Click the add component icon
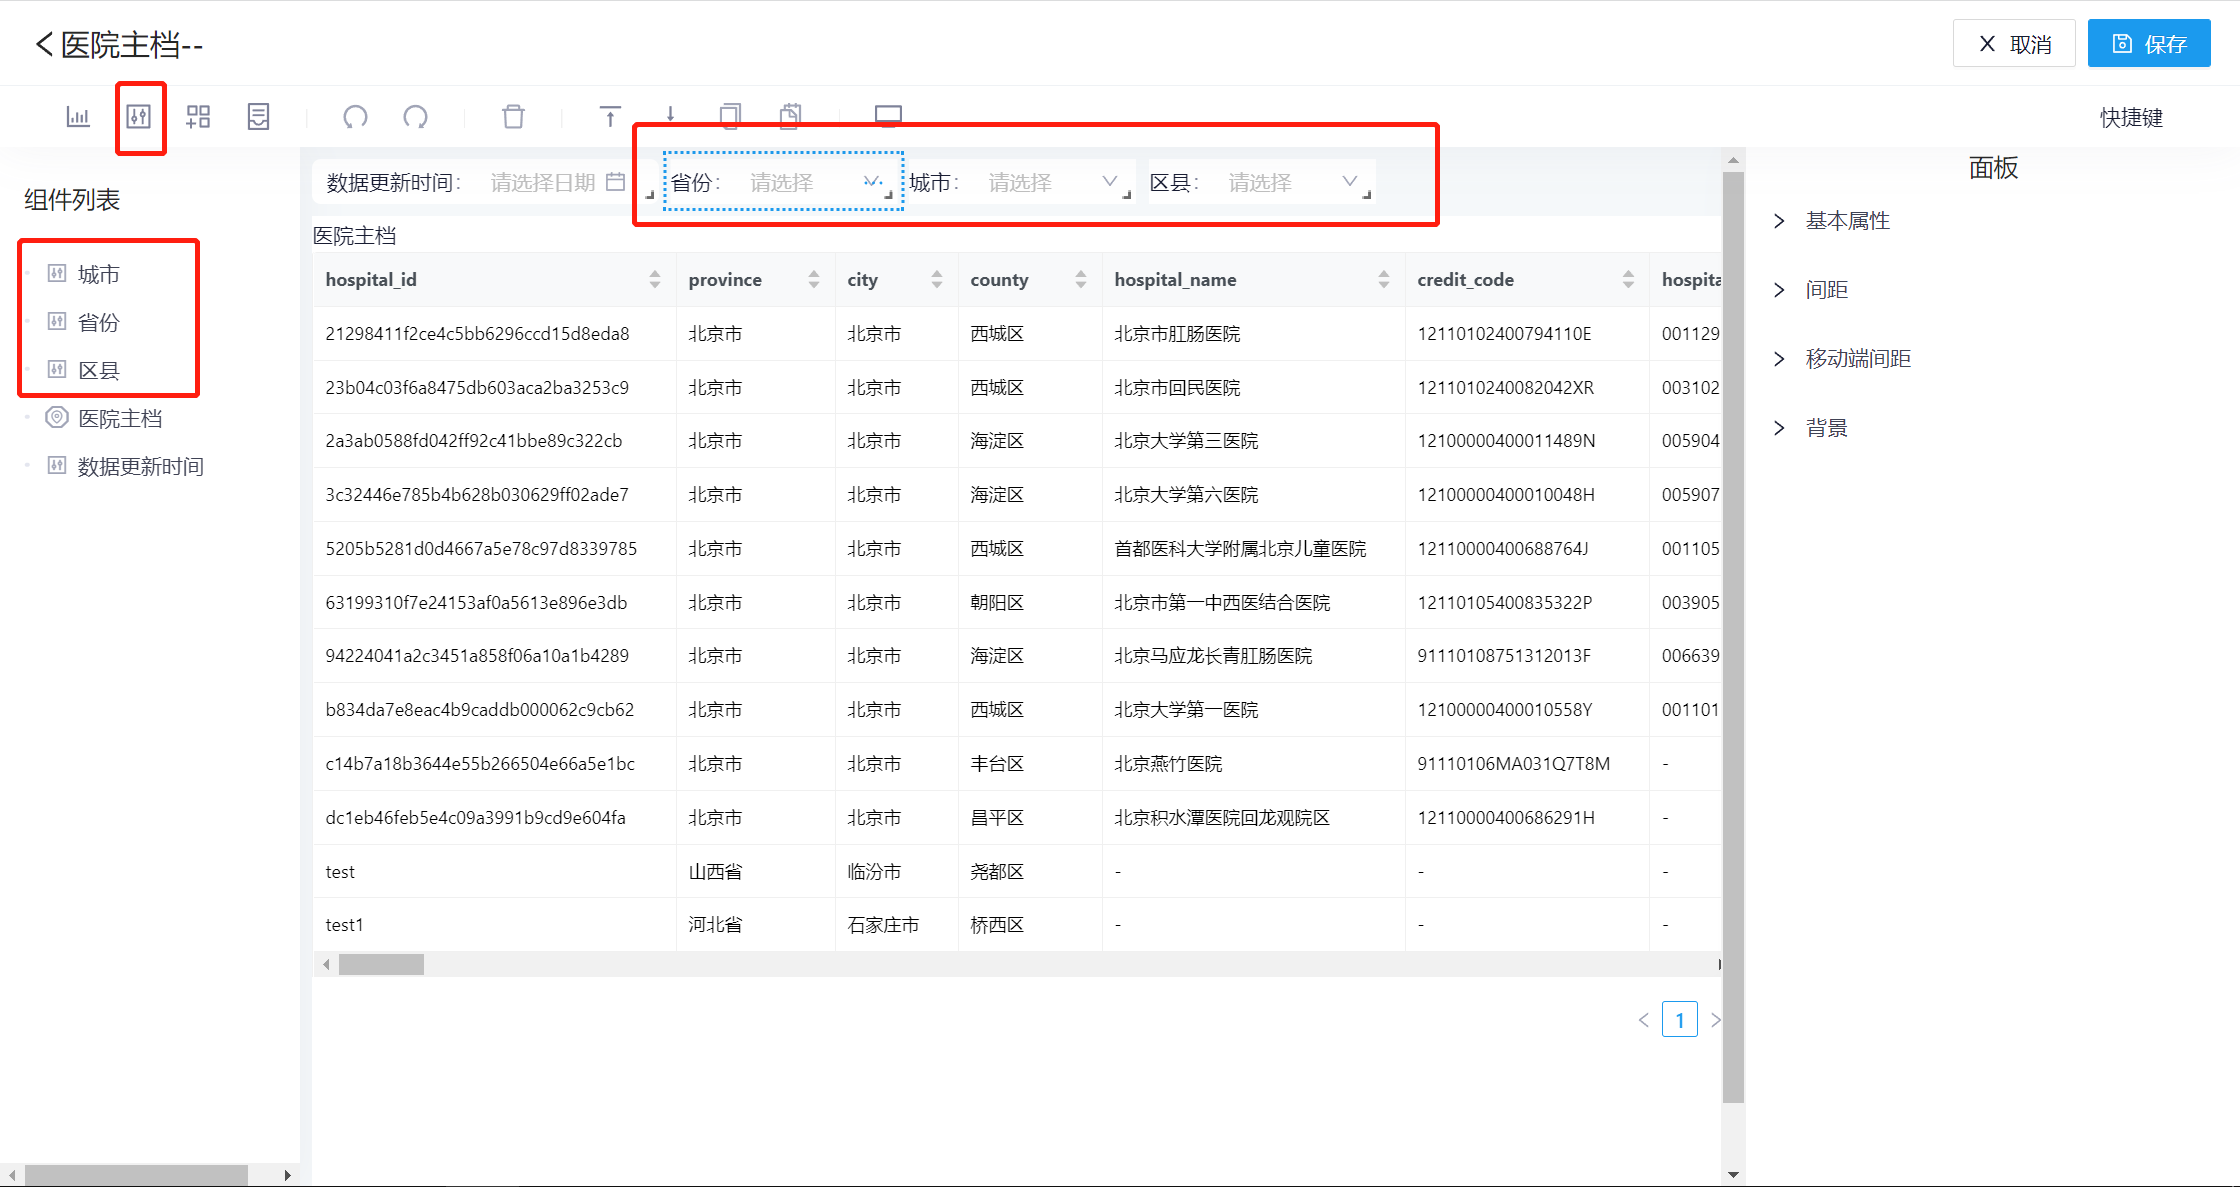This screenshot has width=2240, height=1187. pos(198,116)
